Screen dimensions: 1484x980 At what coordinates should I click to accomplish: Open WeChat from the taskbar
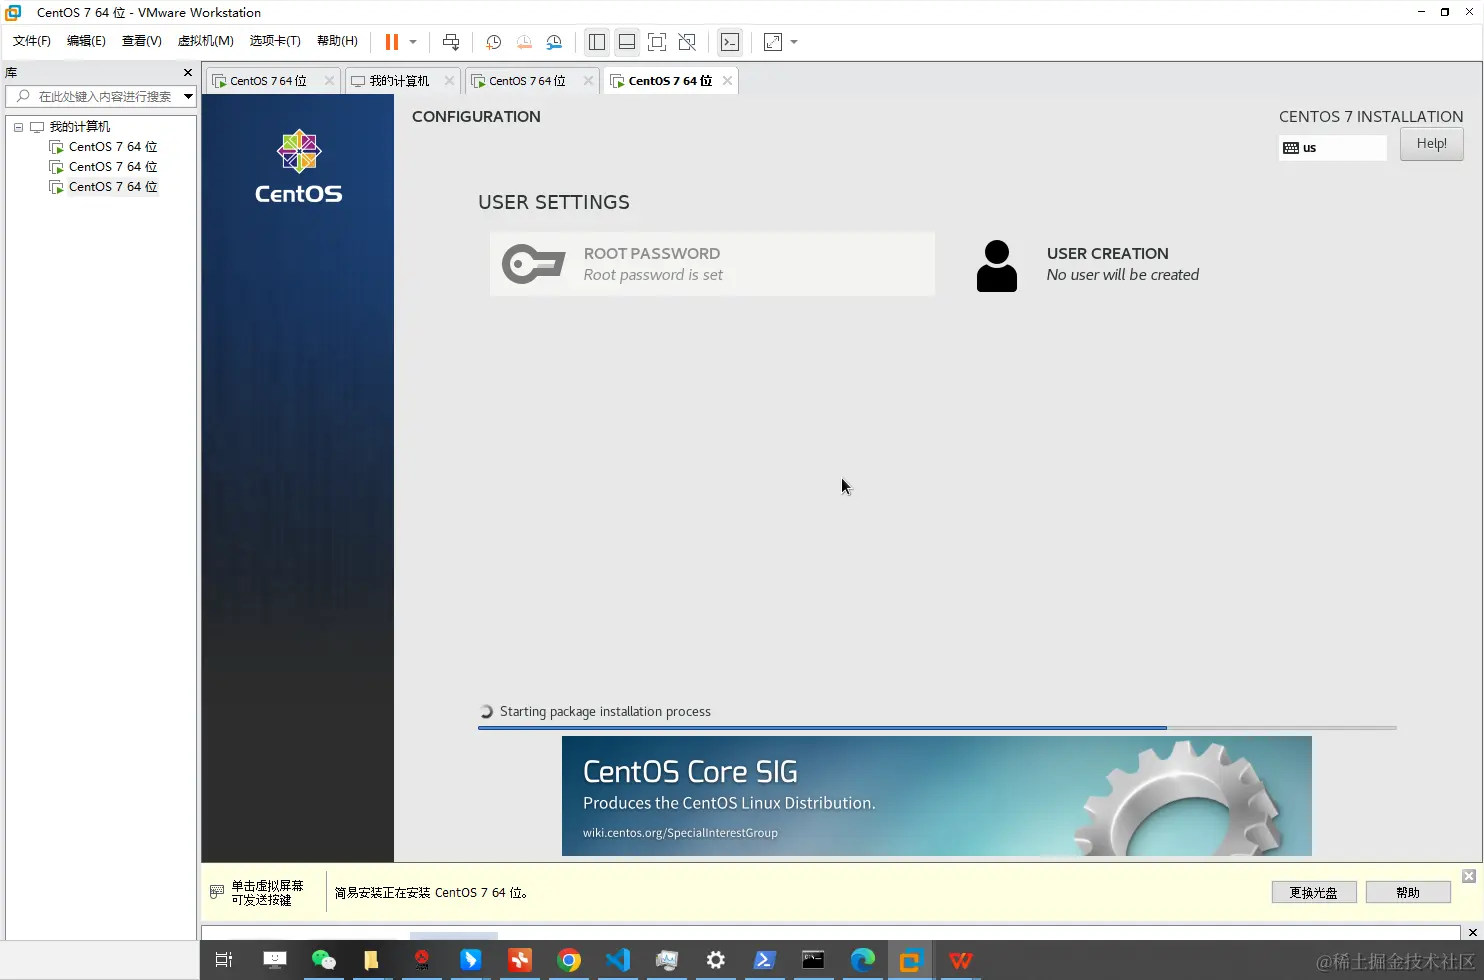tap(323, 960)
